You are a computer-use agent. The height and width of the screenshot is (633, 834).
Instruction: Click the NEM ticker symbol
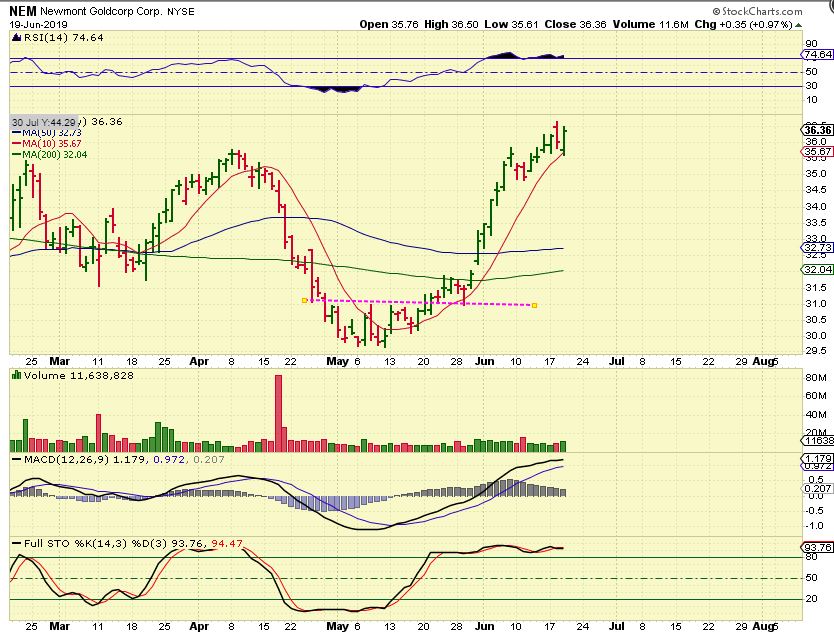[23, 11]
